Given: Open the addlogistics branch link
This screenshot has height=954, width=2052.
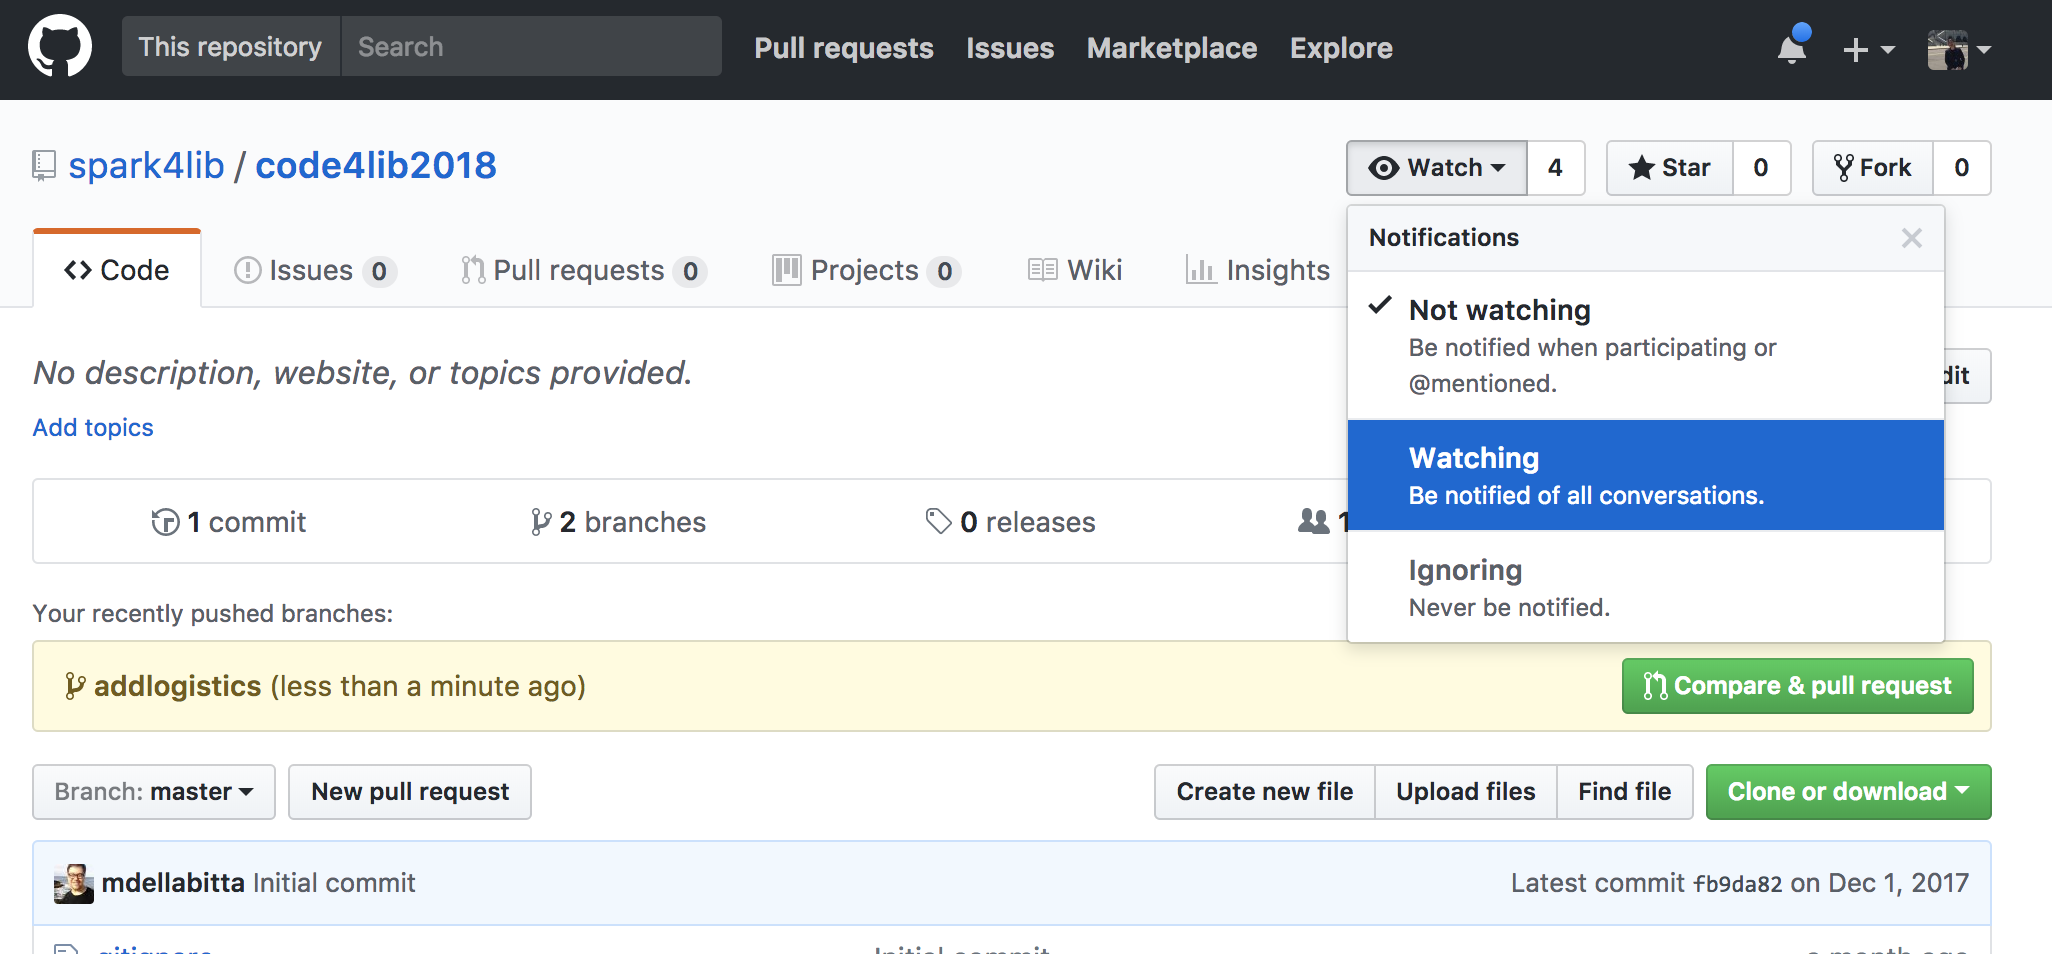Looking at the screenshot, I should click(177, 686).
